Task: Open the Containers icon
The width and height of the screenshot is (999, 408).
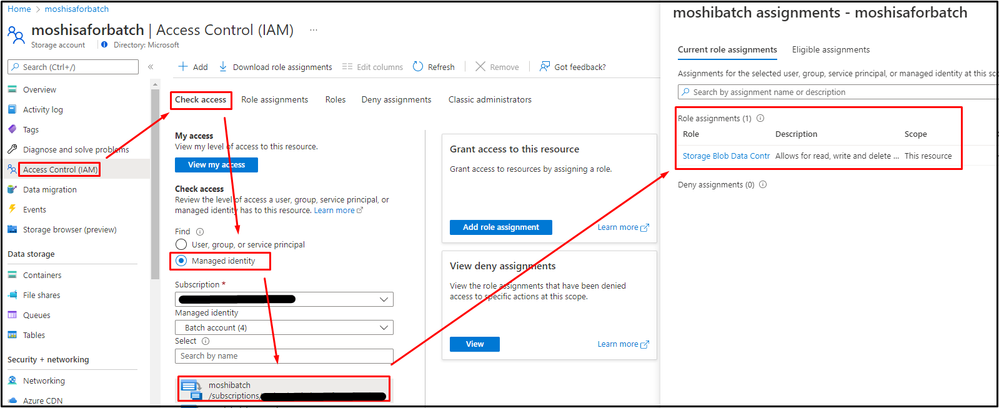Action: coord(12,275)
